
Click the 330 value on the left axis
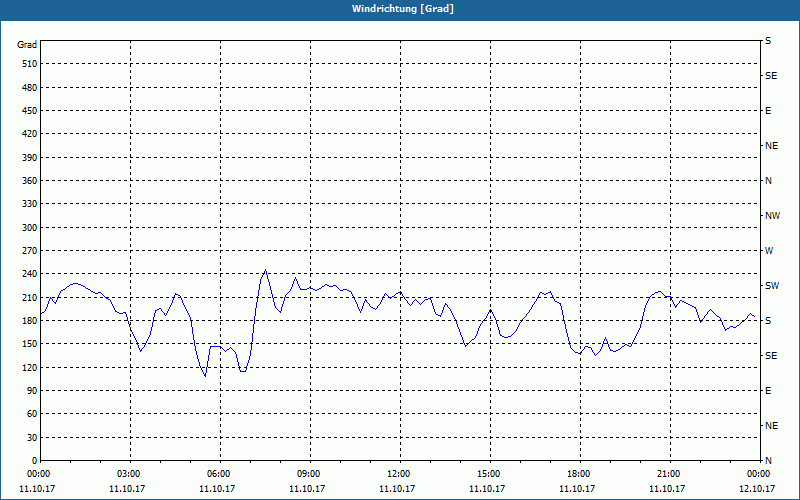point(29,204)
